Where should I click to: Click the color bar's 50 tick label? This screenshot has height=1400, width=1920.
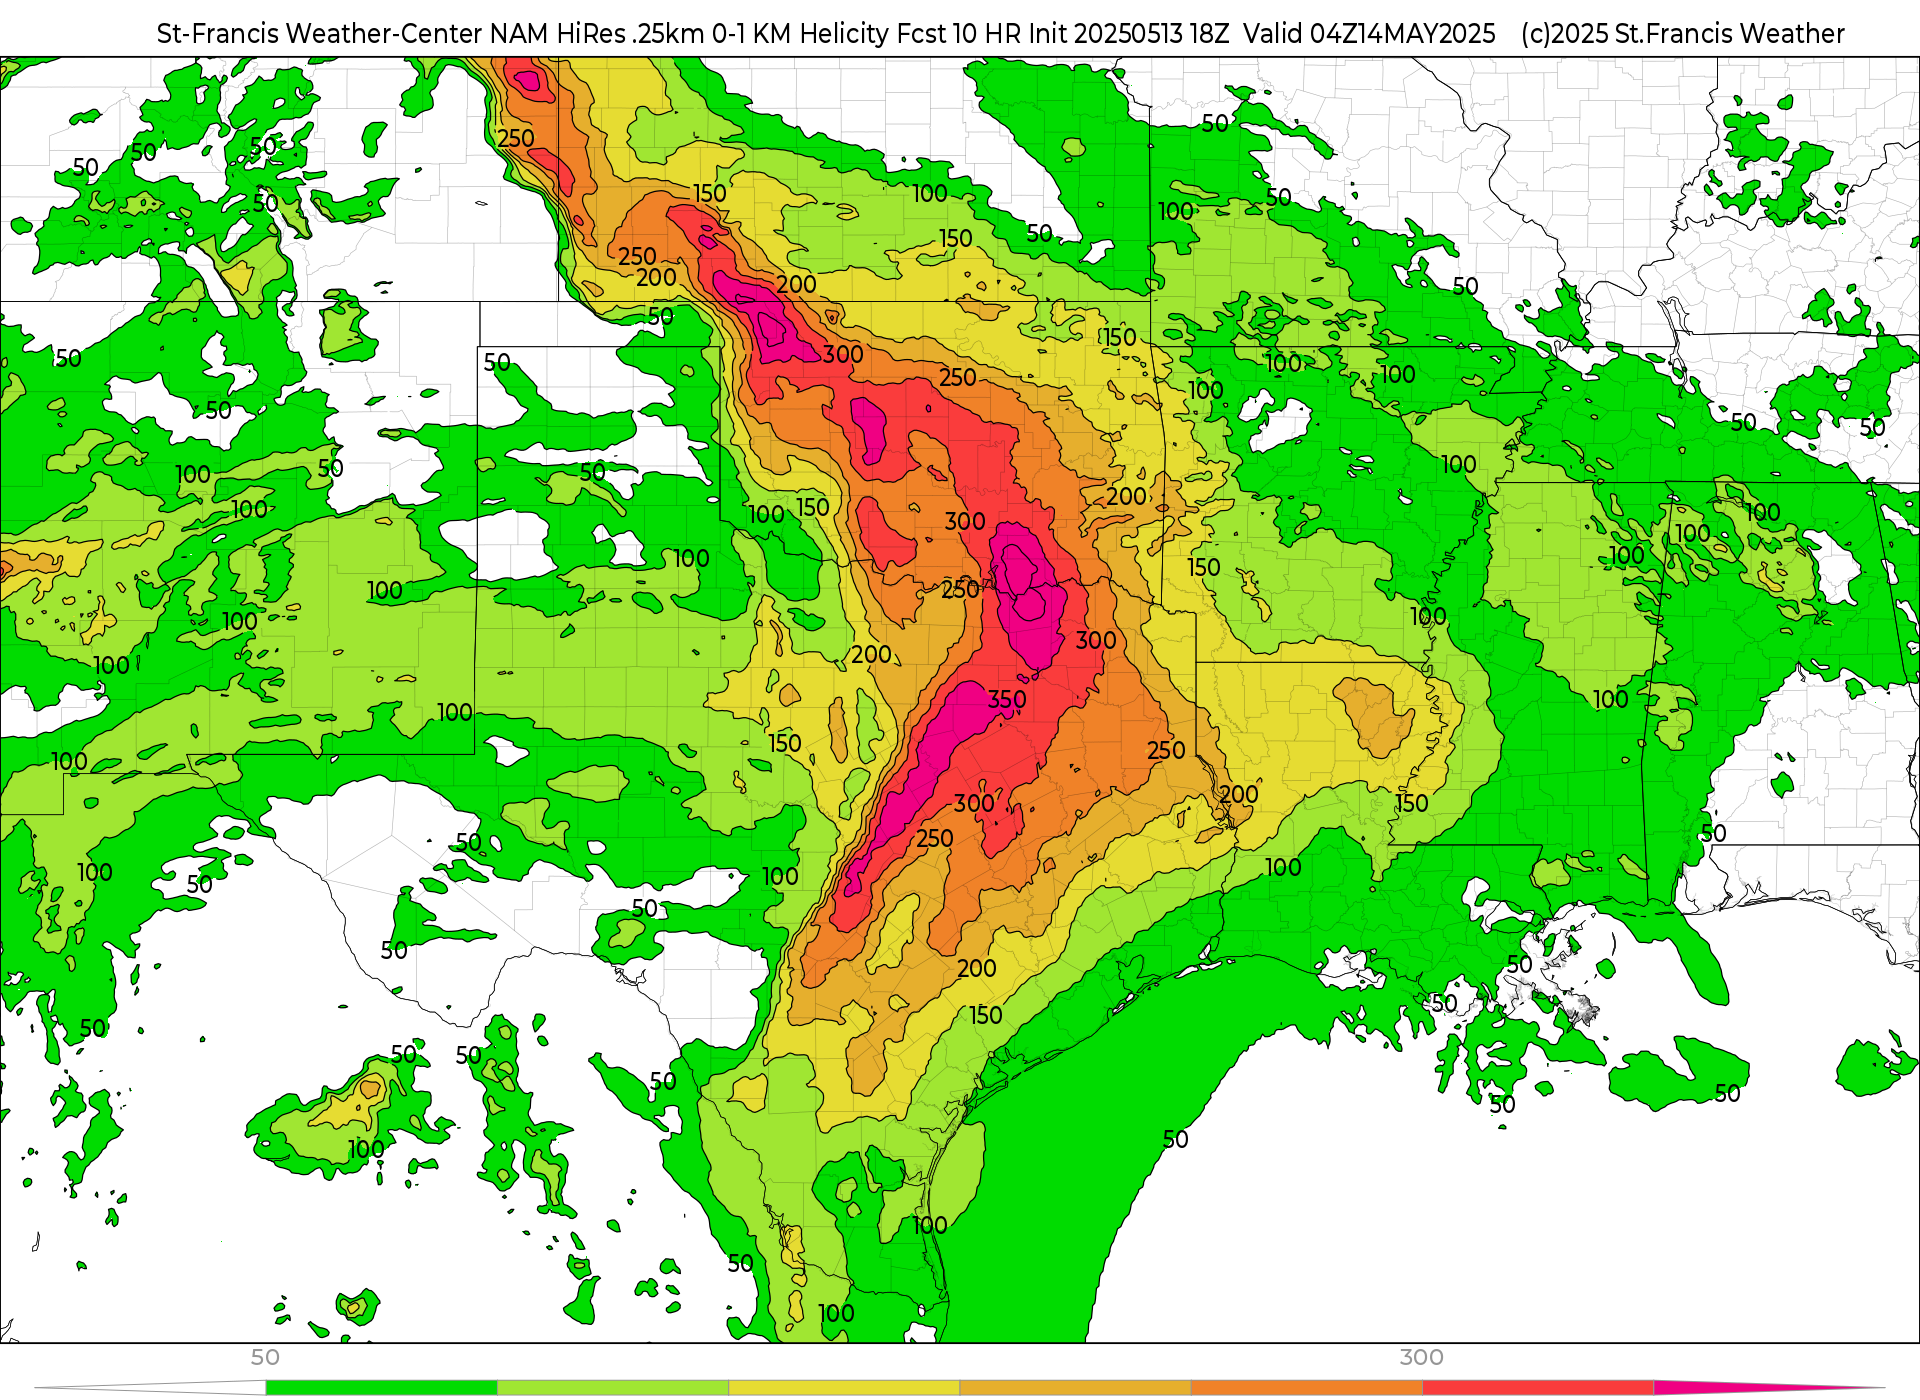[x=265, y=1357]
